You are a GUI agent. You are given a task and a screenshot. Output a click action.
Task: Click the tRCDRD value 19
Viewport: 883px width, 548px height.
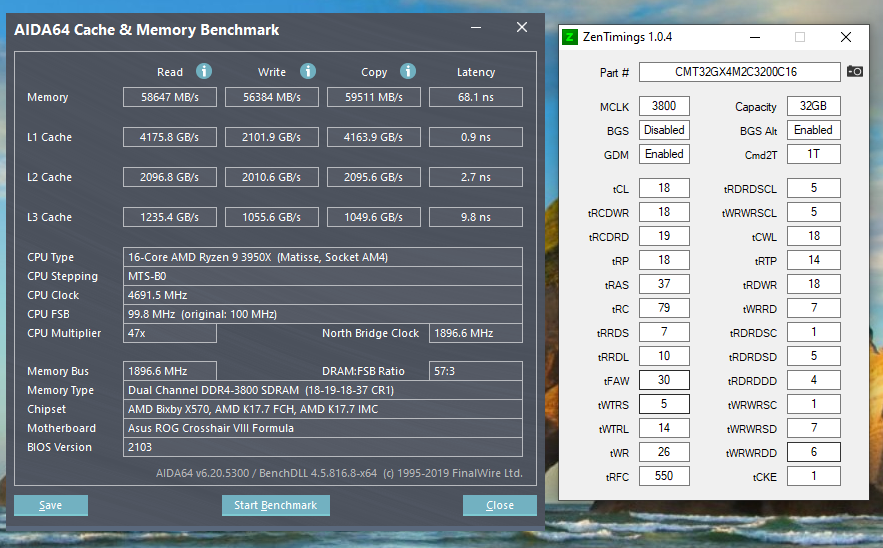664,236
